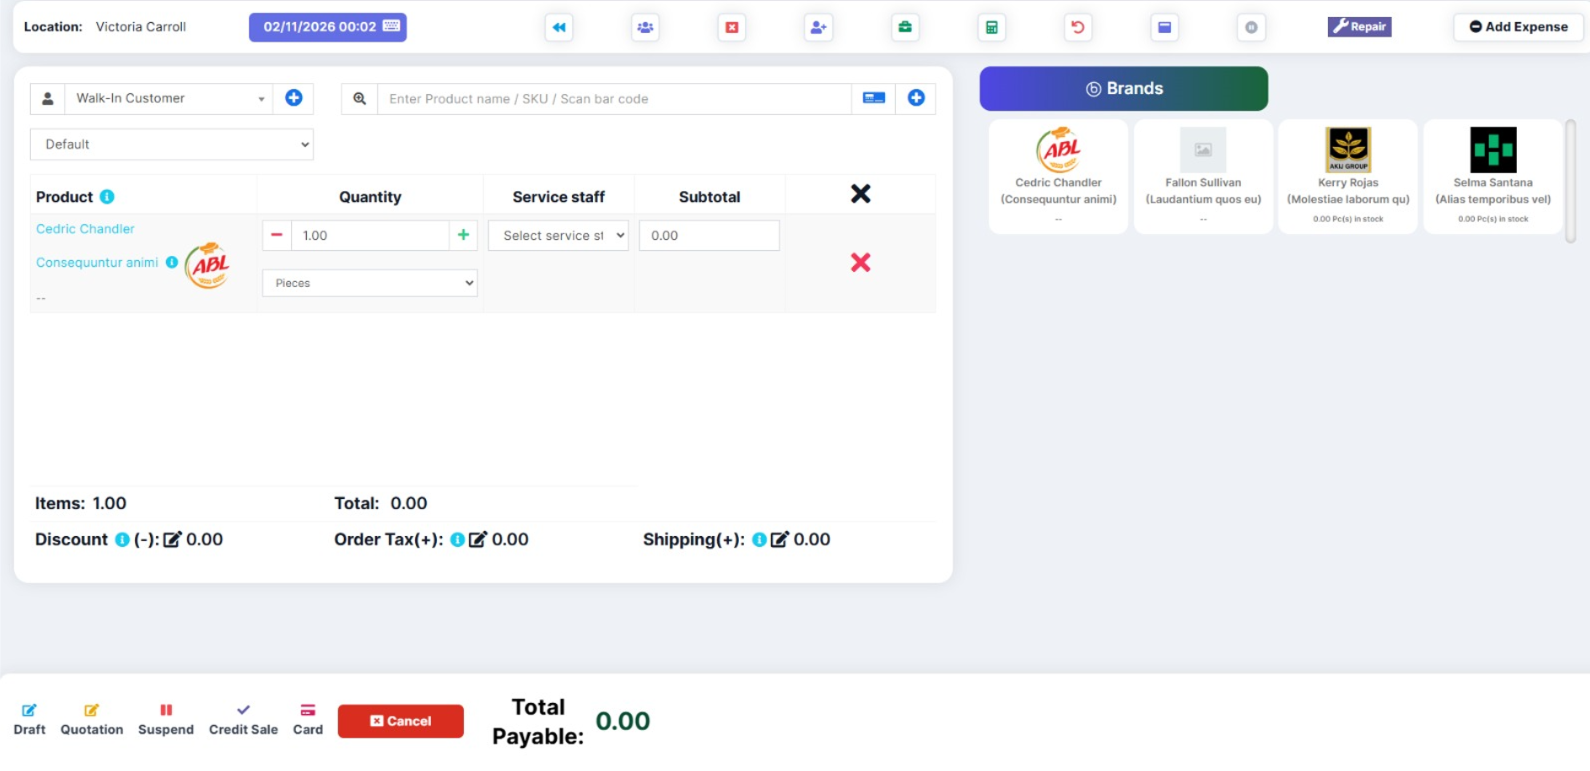Select the Selma Santana product card
Screen dimensions: 1590x771
coord(1493,177)
